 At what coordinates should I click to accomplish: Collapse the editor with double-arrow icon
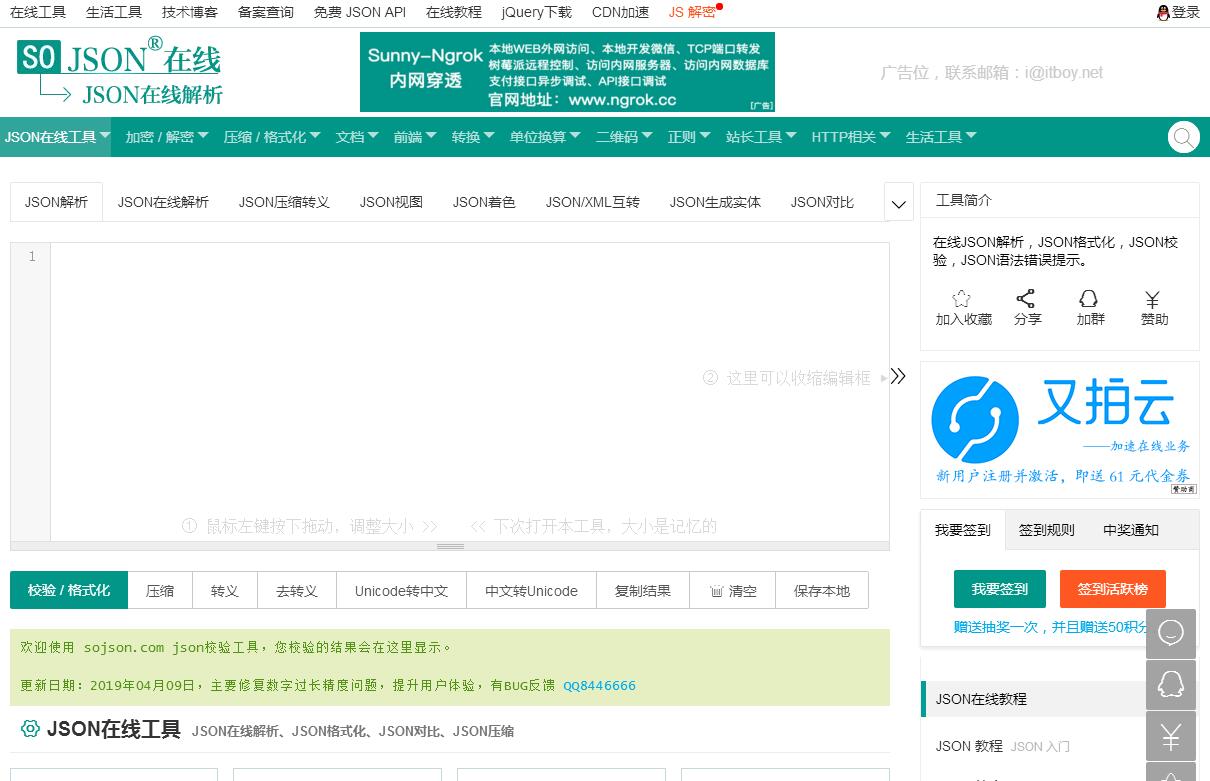click(x=898, y=377)
